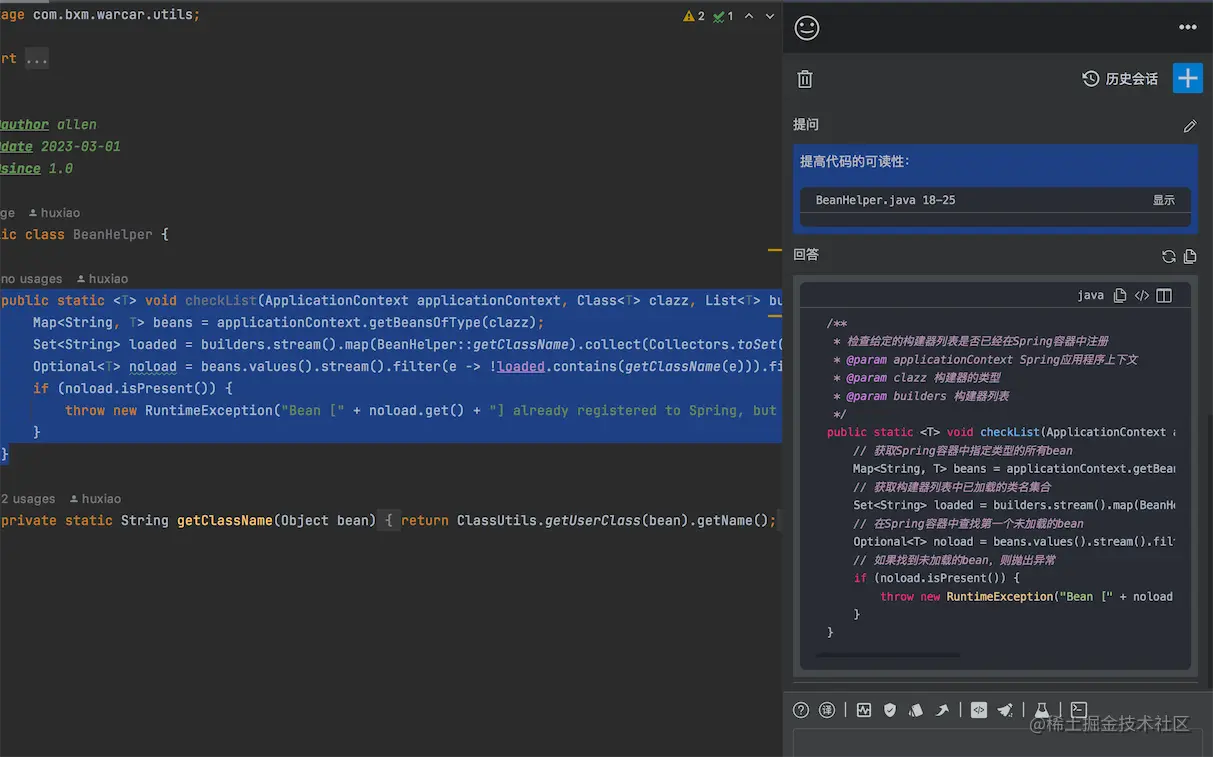Click the help question mark icon in the bottom toolbar
Viewport: 1213px width, 757px height.
(x=801, y=710)
